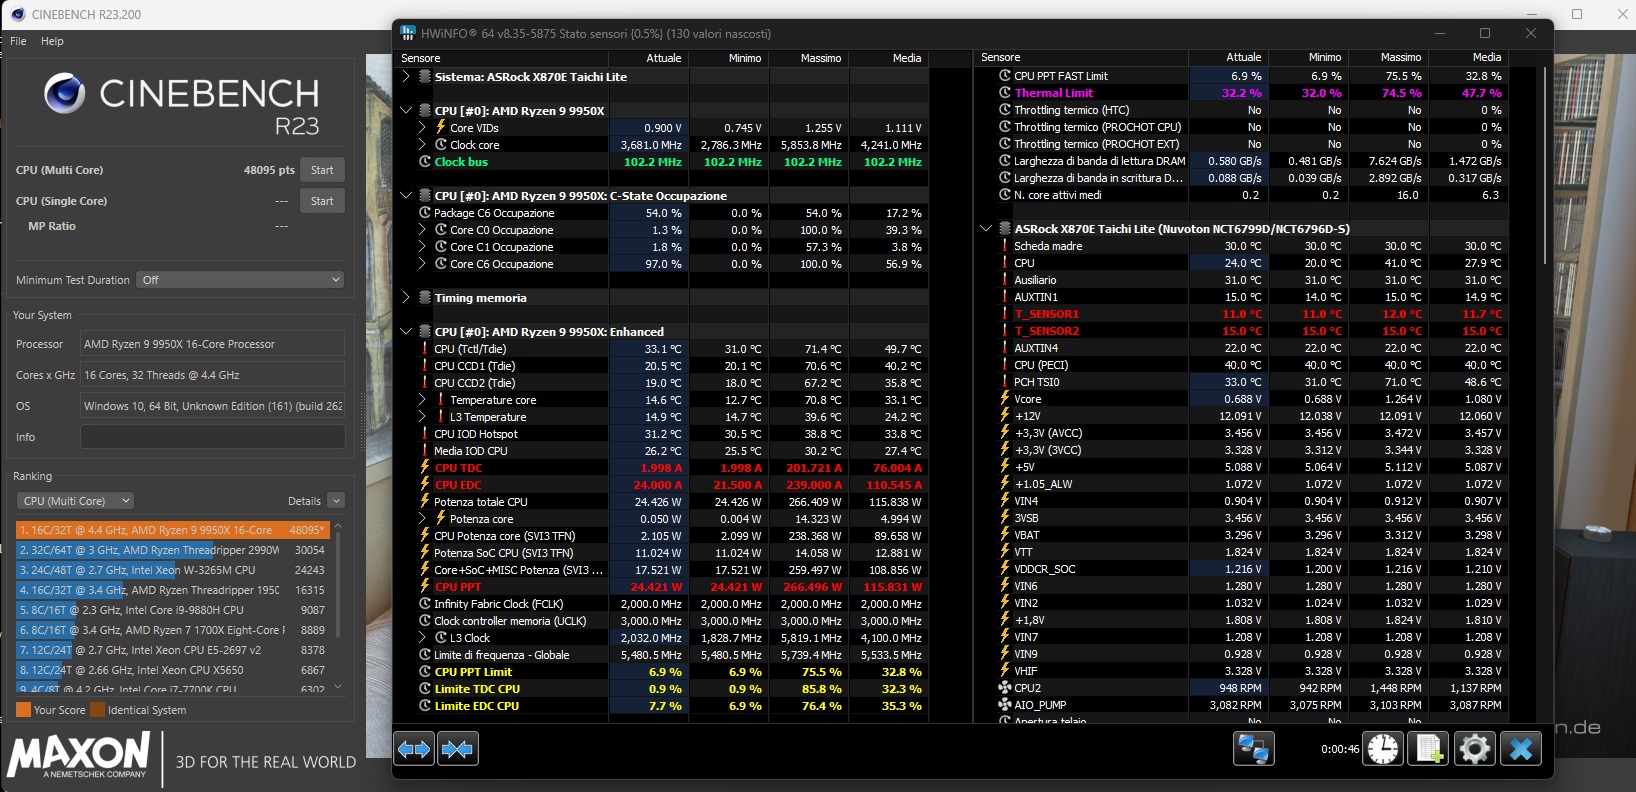Expand the Core C0 Occupazione row
This screenshot has height=792, width=1636.
pyautogui.click(x=422, y=229)
